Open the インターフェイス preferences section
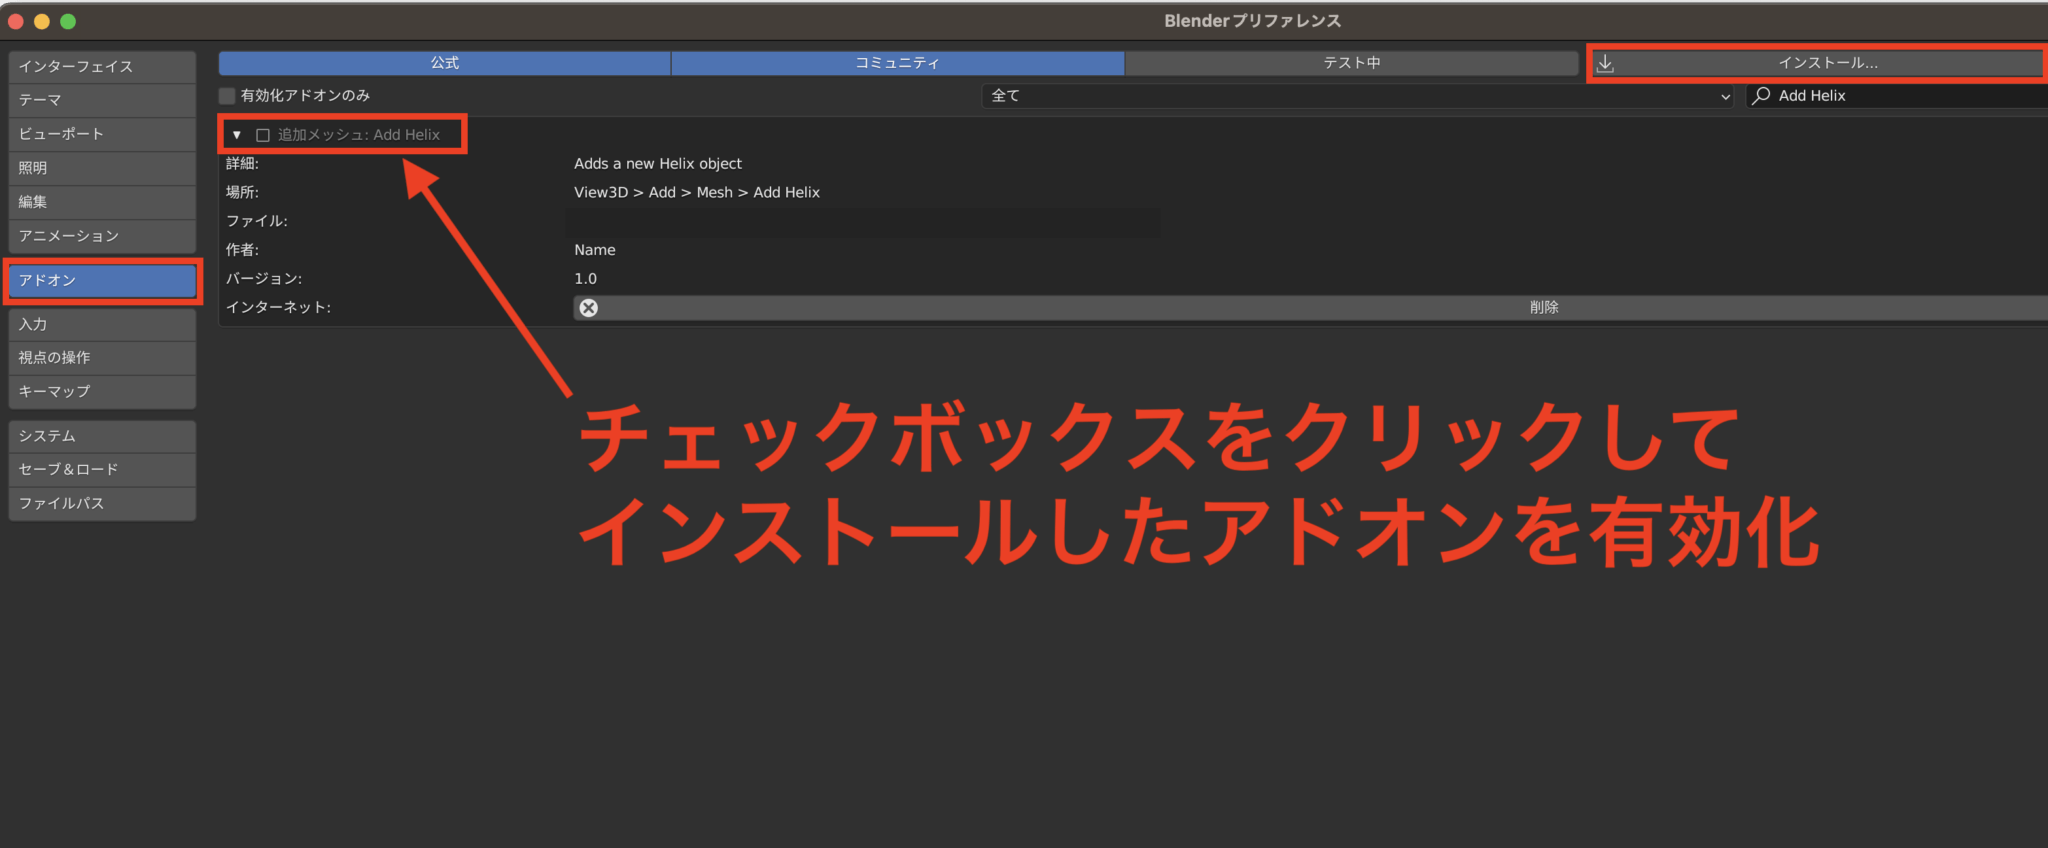2048x848 pixels. click(102, 67)
